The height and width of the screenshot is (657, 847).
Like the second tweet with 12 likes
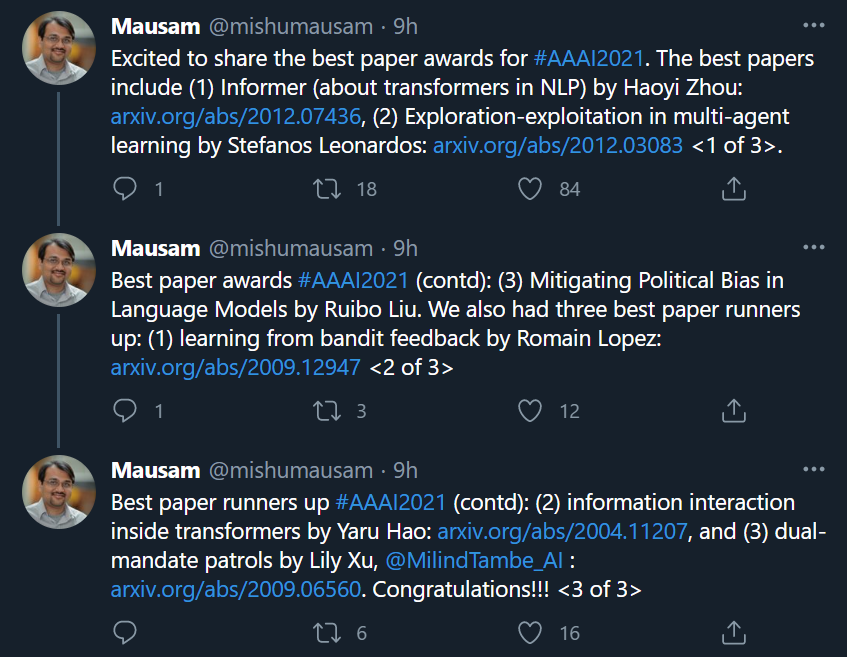click(530, 410)
